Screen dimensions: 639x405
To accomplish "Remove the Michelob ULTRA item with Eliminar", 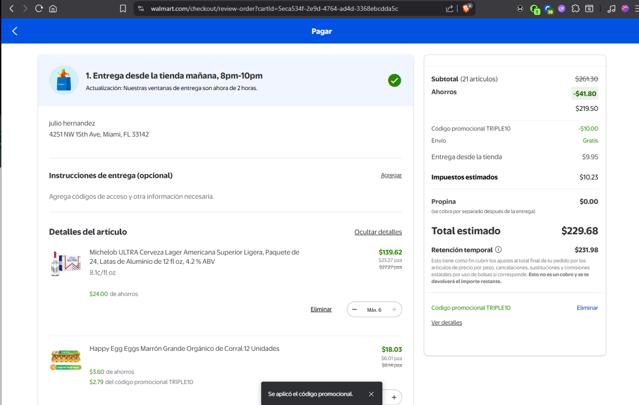I will [x=321, y=310].
